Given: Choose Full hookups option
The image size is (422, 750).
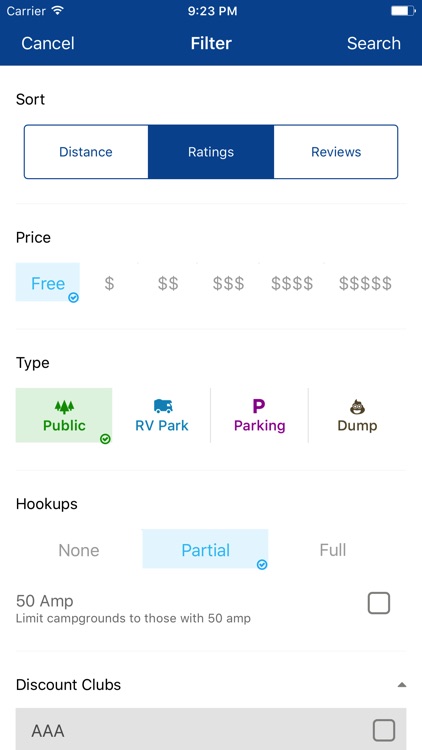Looking at the screenshot, I should tap(333, 550).
